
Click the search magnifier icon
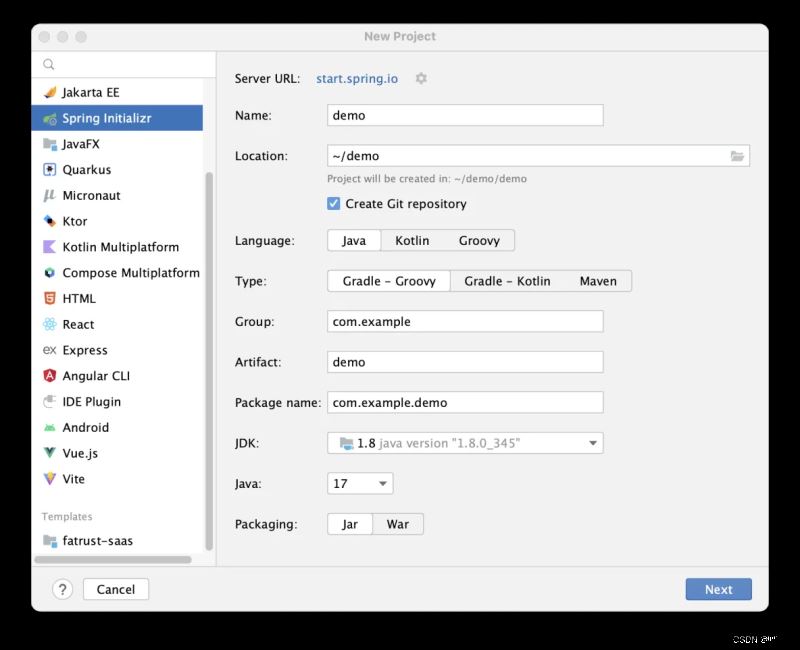48,64
